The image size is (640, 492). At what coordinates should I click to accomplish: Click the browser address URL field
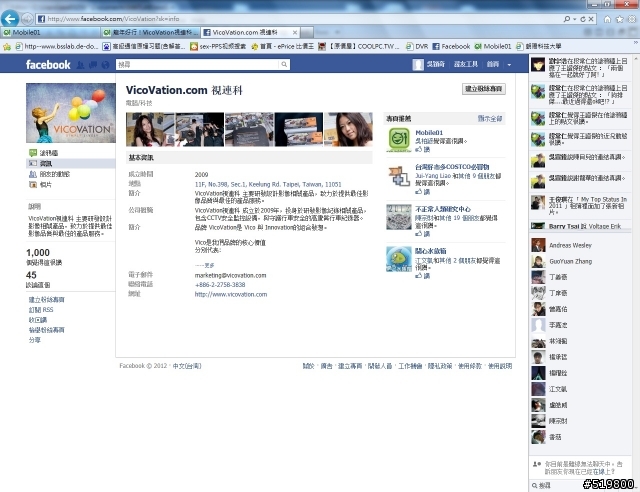298,19
